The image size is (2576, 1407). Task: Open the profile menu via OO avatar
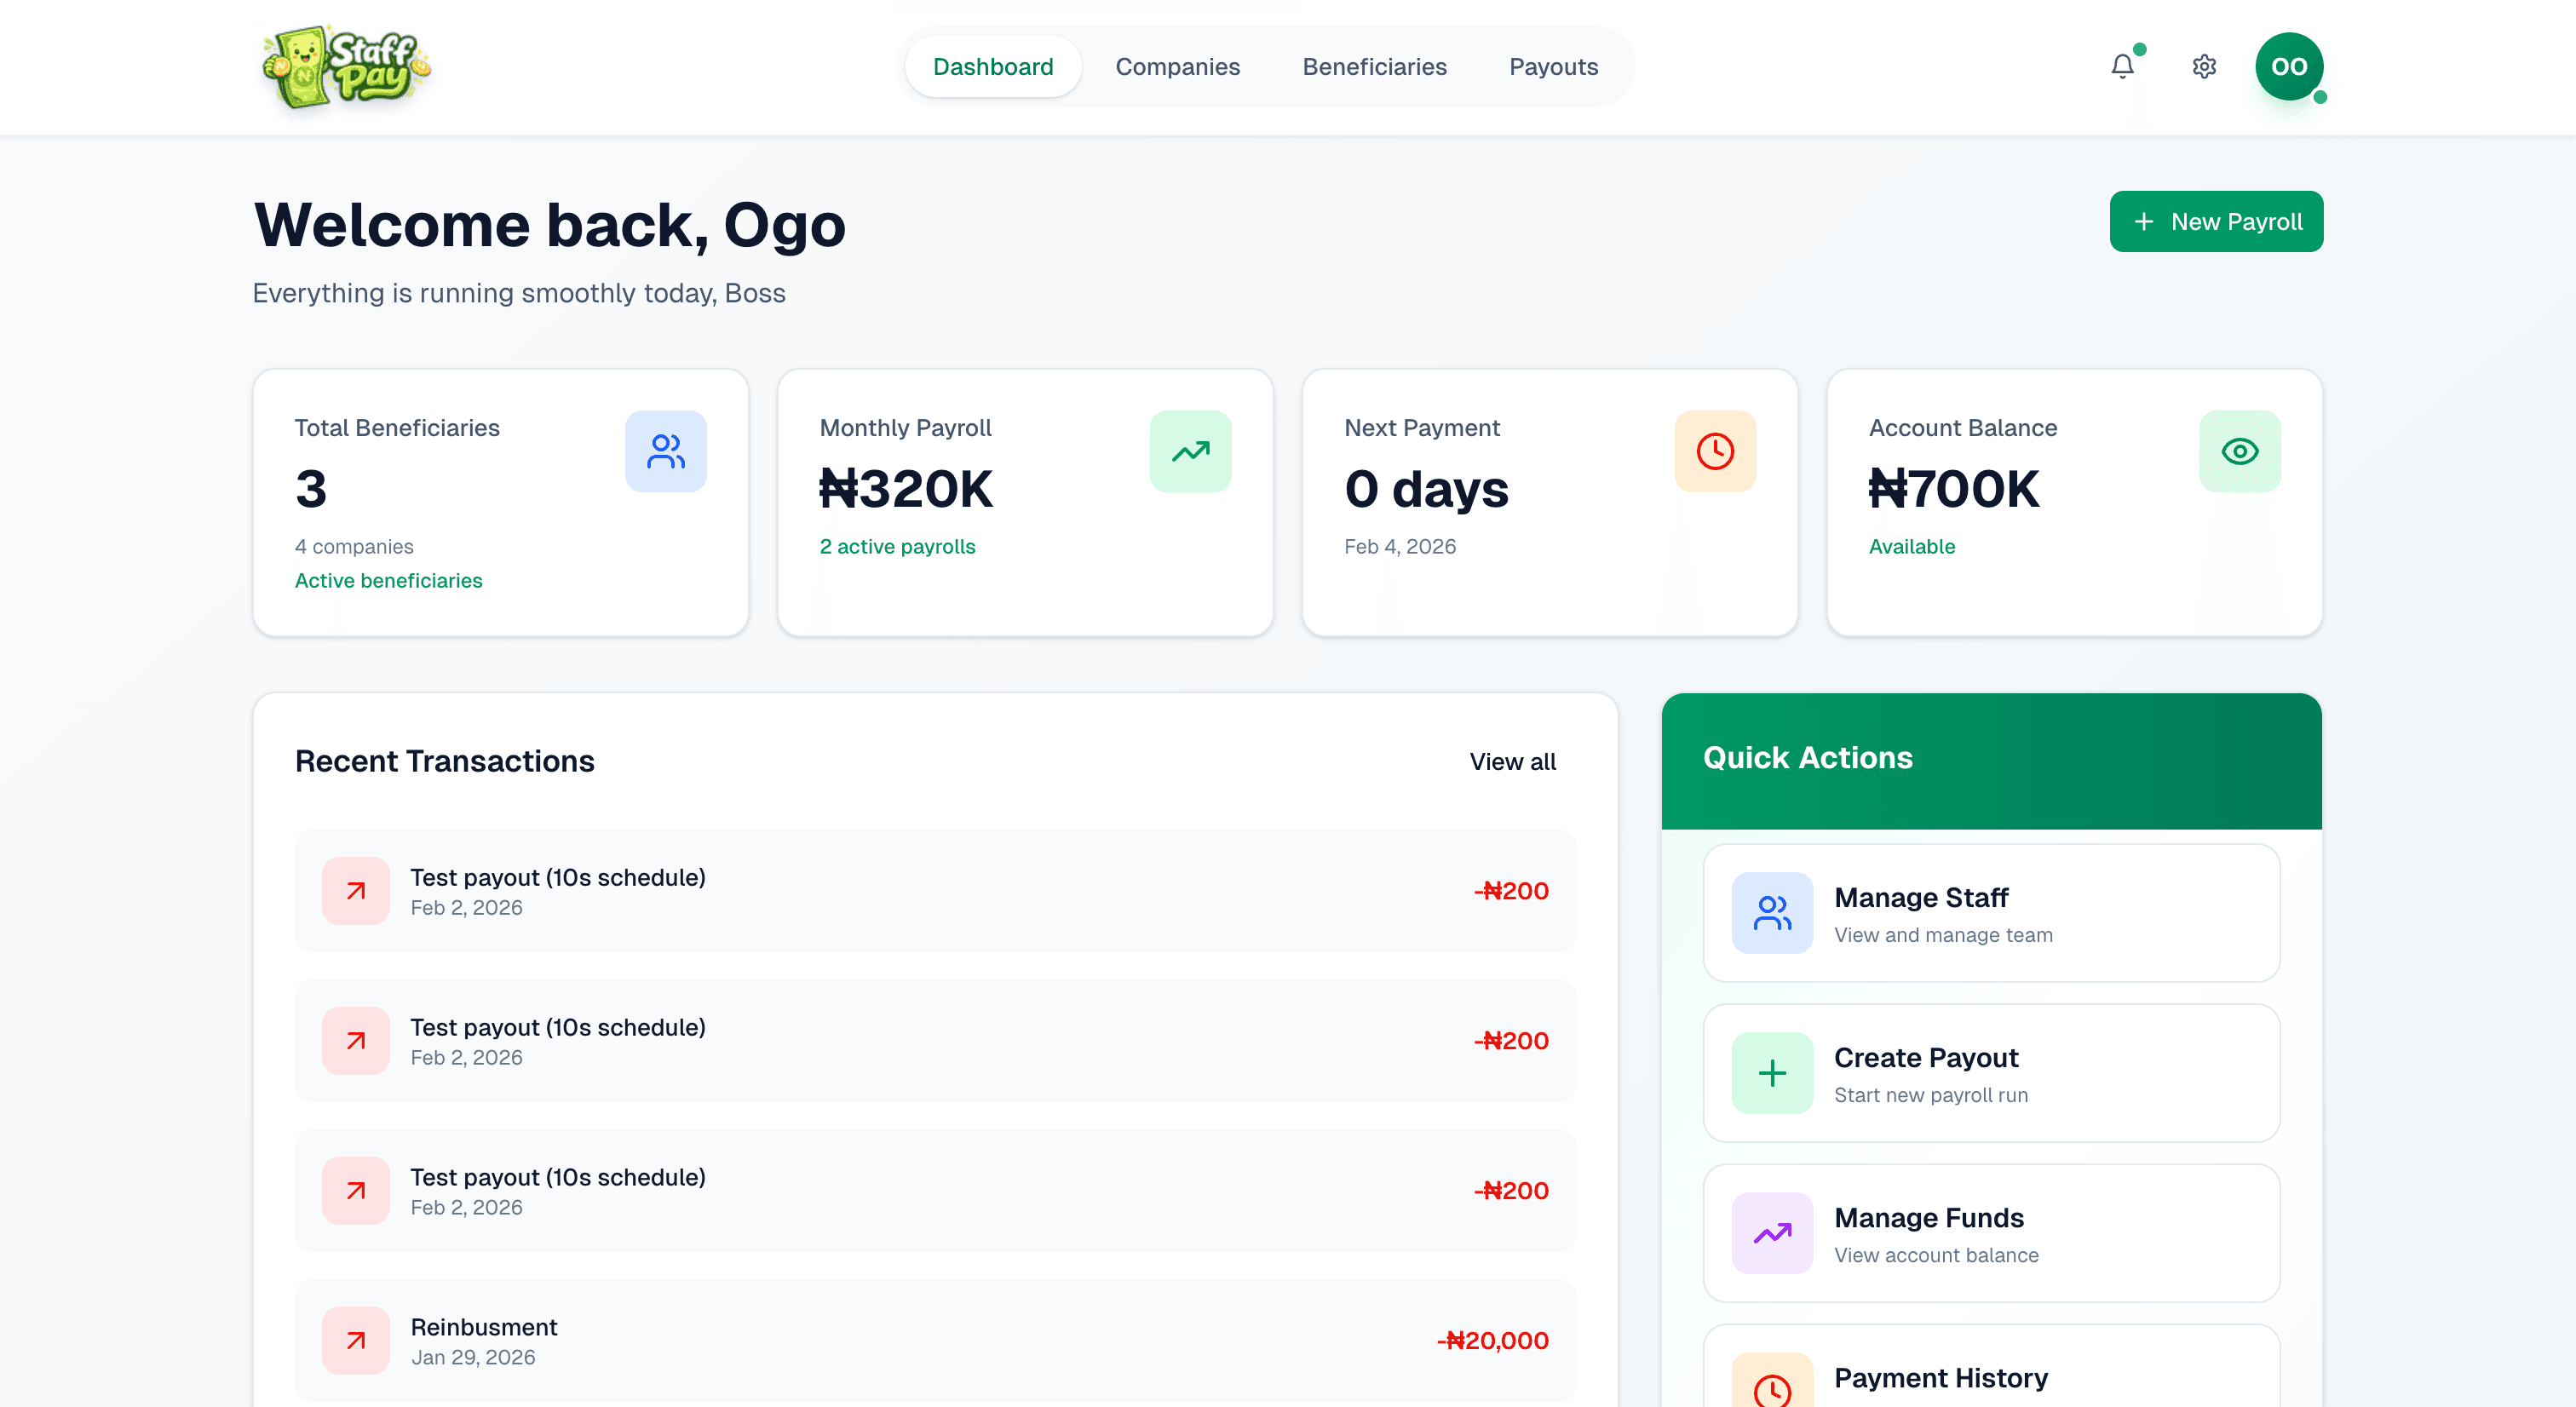pyautogui.click(x=2289, y=66)
